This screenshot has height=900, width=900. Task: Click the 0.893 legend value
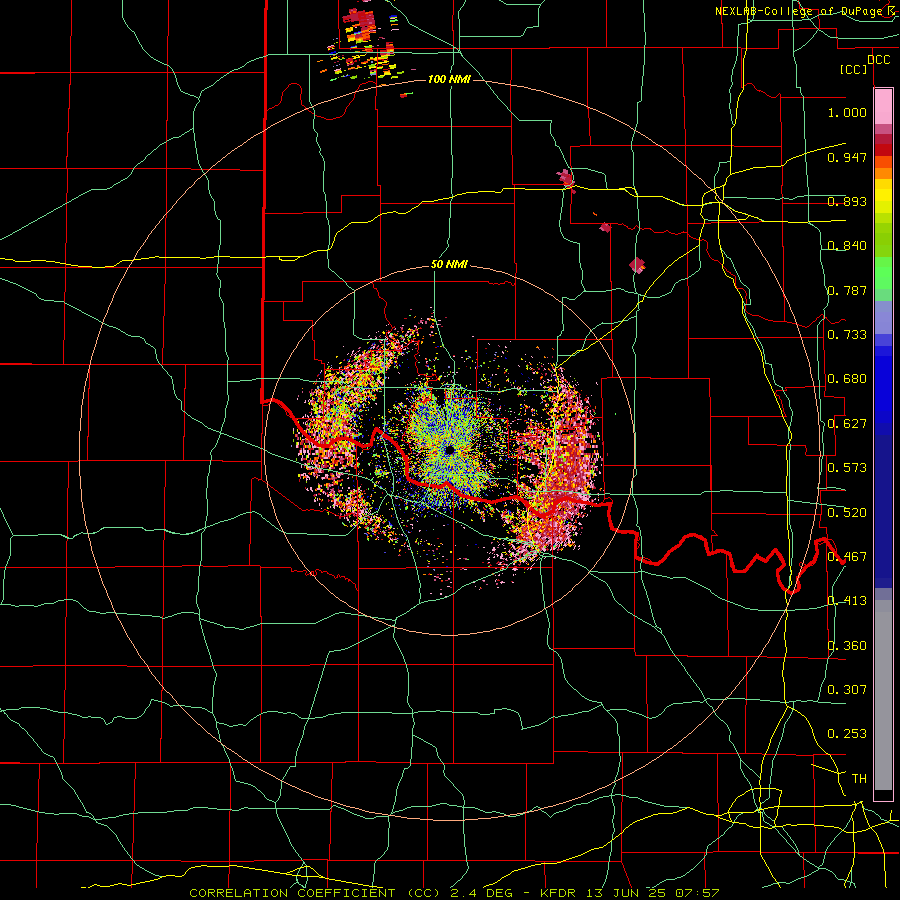pos(847,201)
